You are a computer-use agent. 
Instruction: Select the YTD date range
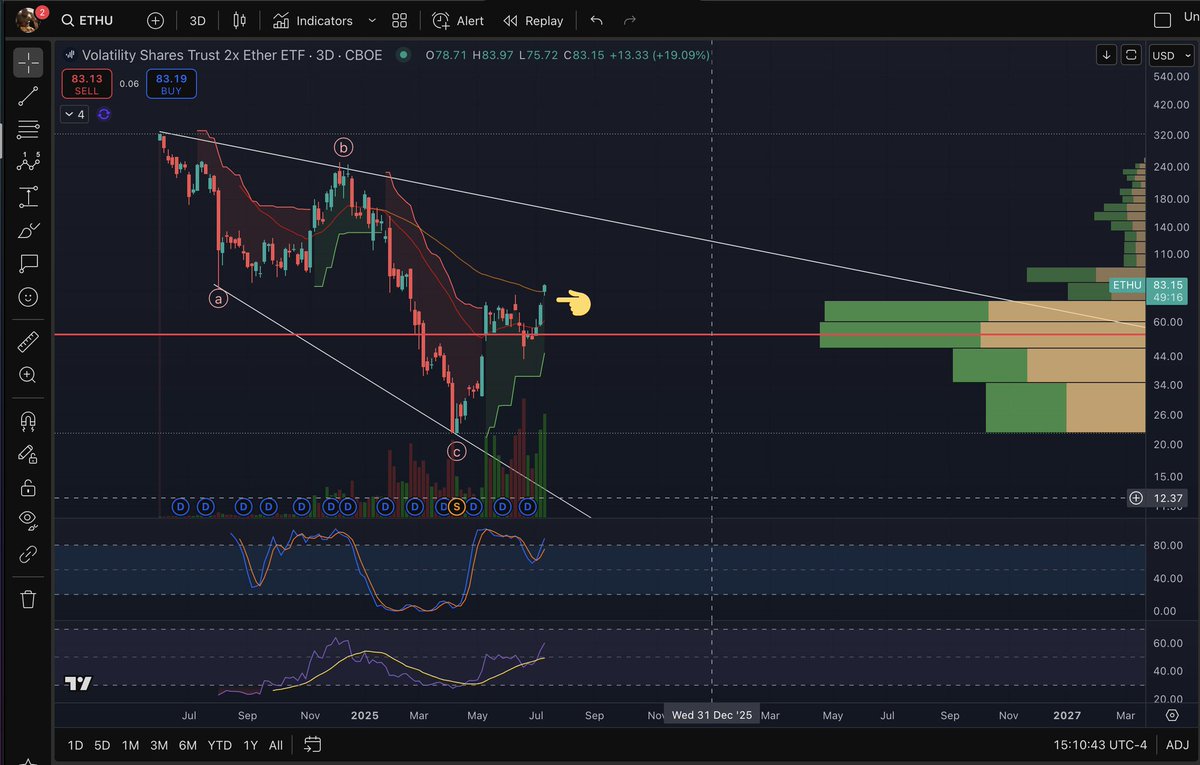(219, 745)
